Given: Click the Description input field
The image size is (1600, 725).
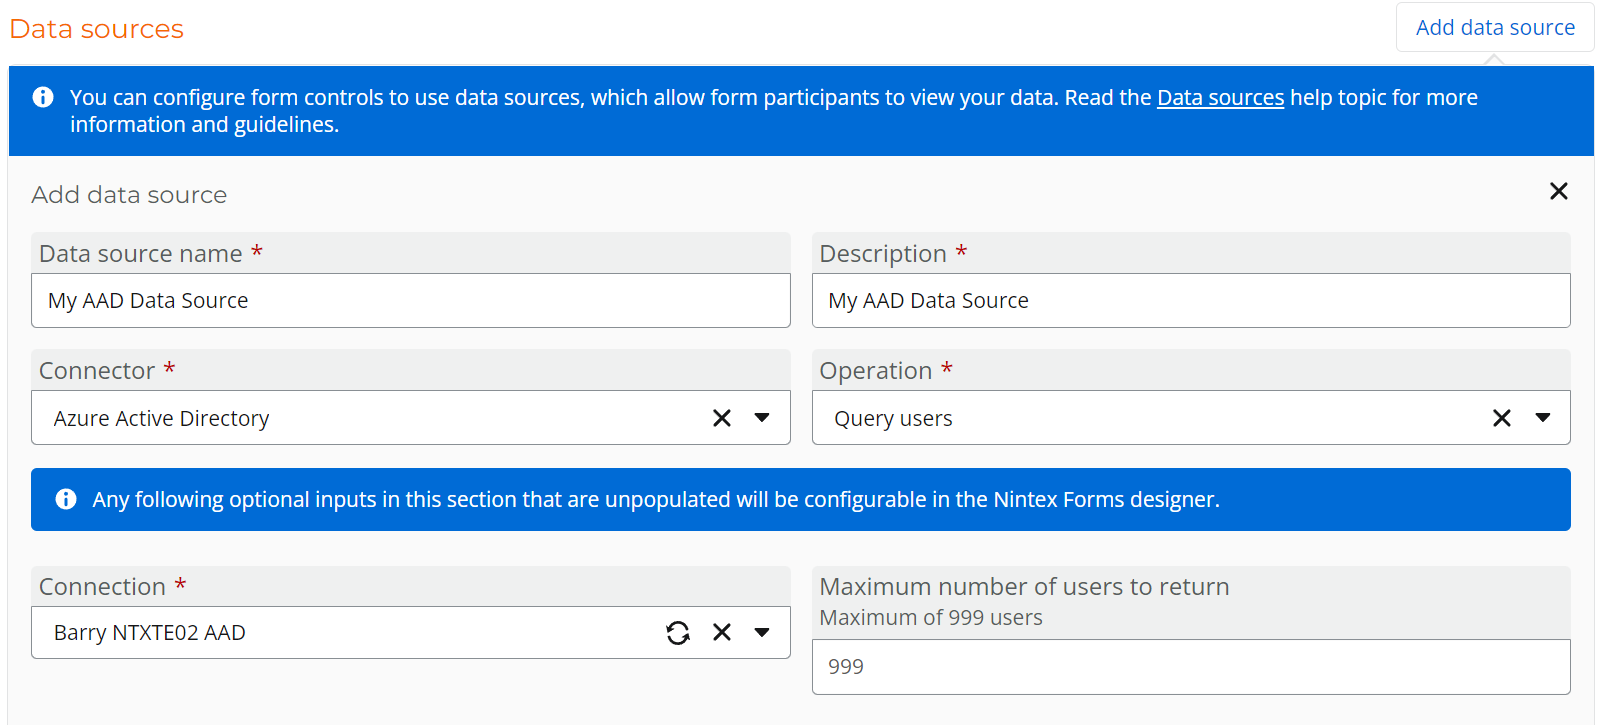Looking at the screenshot, I should tap(1191, 300).
